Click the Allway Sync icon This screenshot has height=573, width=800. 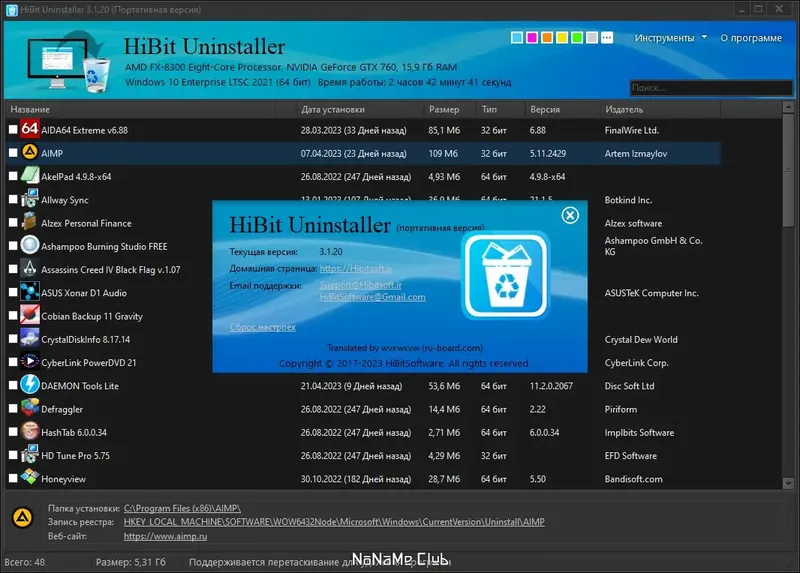(30, 199)
